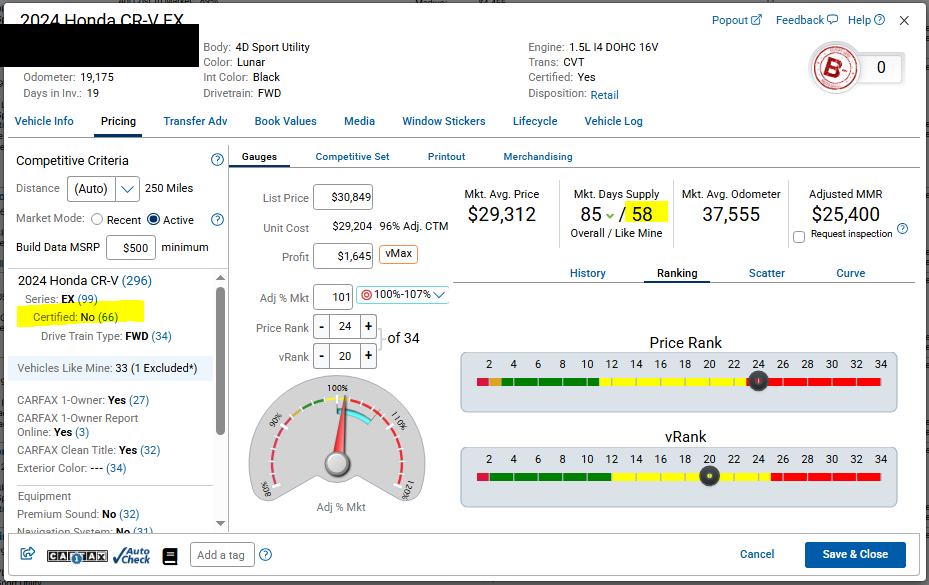Image resolution: width=929 pixels, height=585 pixels.
Task: Select the Active market mode radio
Action: (x=153, y=219)
